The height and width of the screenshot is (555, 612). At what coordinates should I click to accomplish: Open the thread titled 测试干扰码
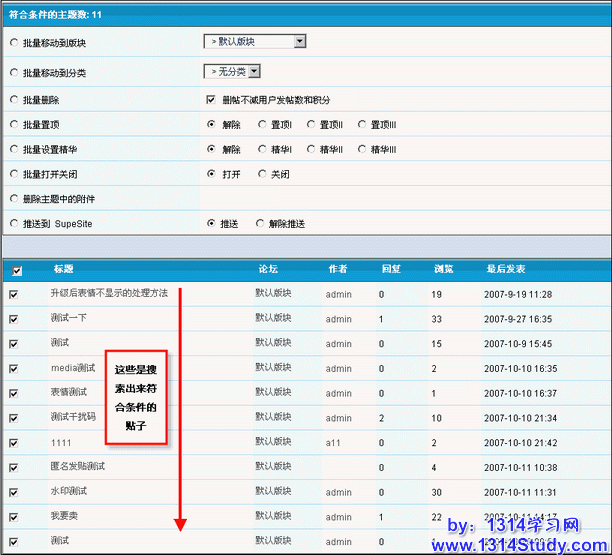tap(73, 417)
